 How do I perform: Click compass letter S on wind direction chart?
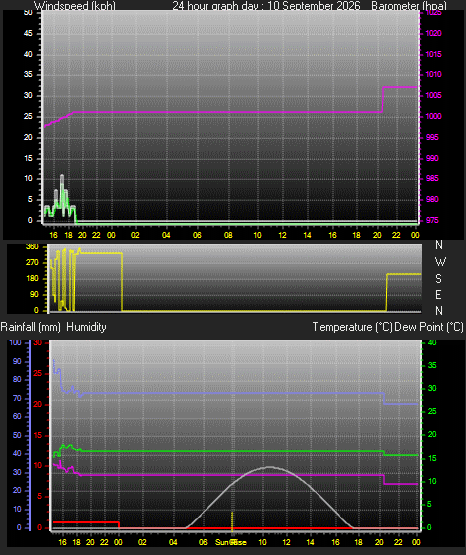pyautogui.click(x=438, y=279)
